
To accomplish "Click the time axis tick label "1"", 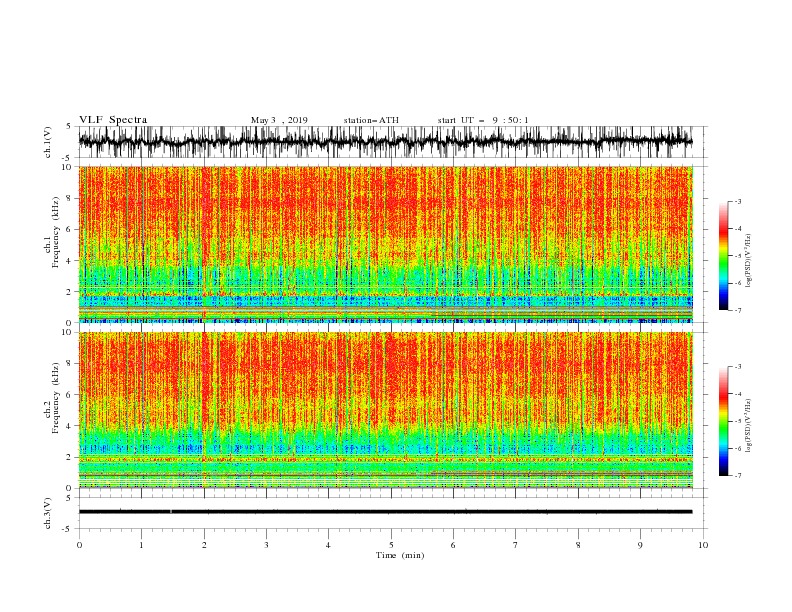I will [141, 545].
